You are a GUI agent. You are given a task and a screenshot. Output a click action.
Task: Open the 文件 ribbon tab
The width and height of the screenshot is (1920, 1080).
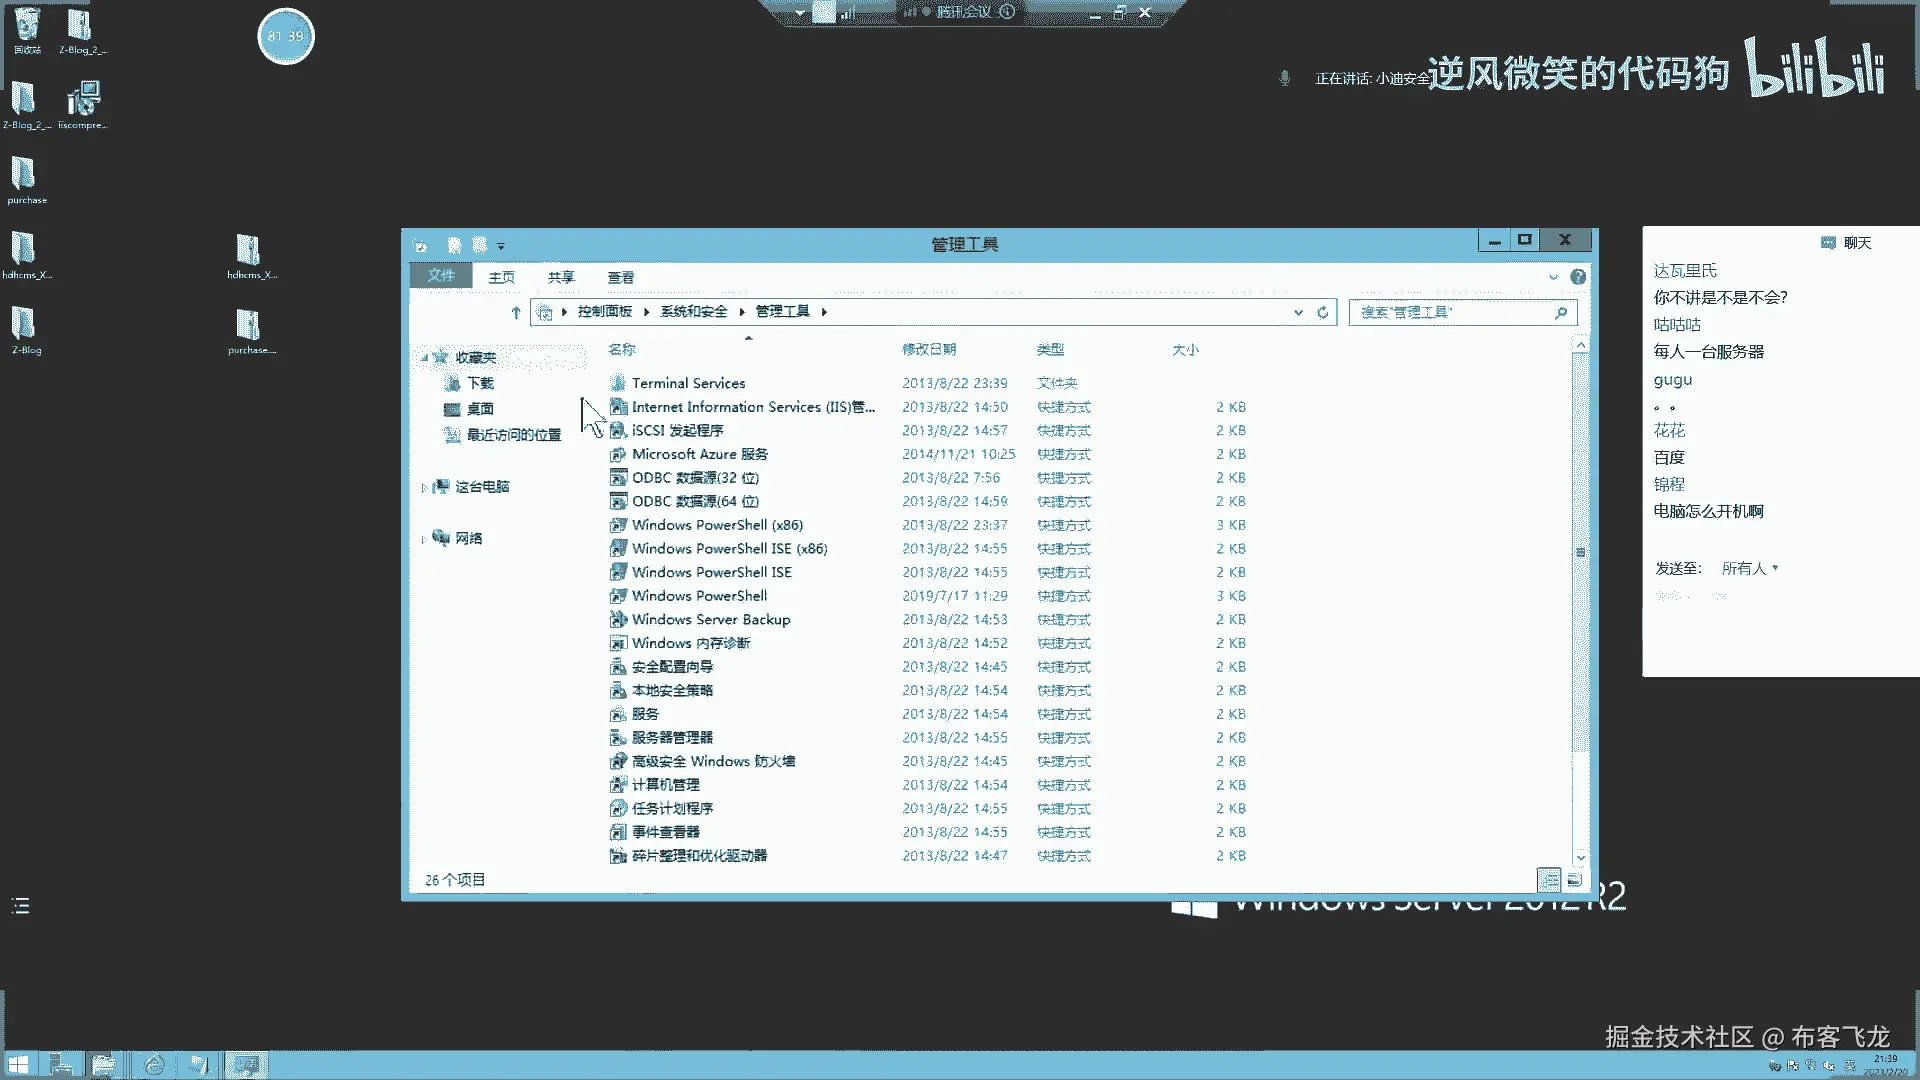point(441,276)
